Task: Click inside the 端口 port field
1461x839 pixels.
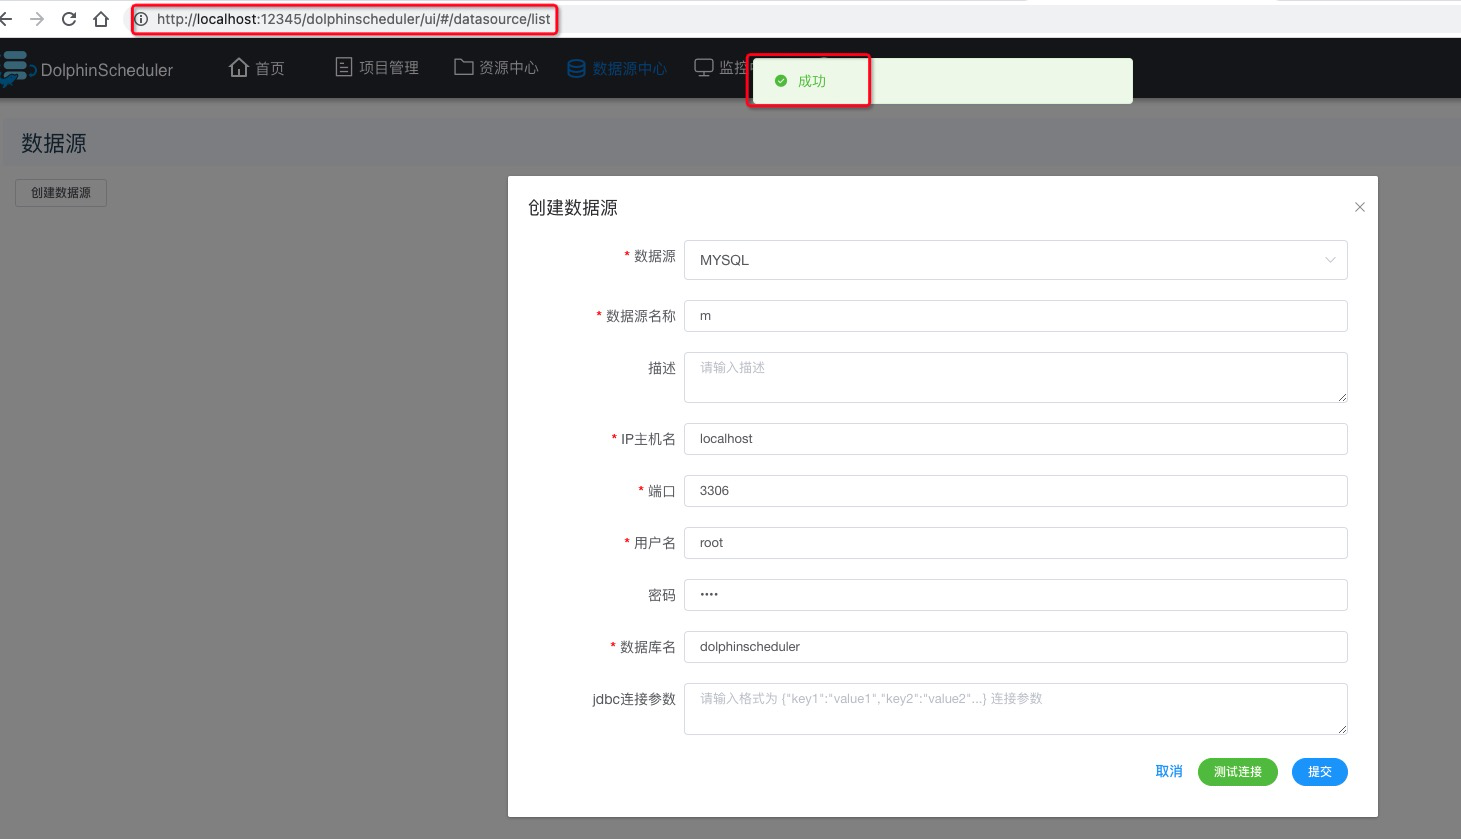Action: click(1015, 491)
